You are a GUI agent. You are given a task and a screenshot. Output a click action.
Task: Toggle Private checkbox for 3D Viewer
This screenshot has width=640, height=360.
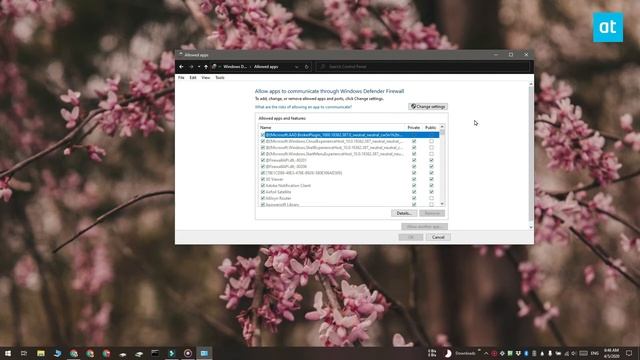[414, 179]
